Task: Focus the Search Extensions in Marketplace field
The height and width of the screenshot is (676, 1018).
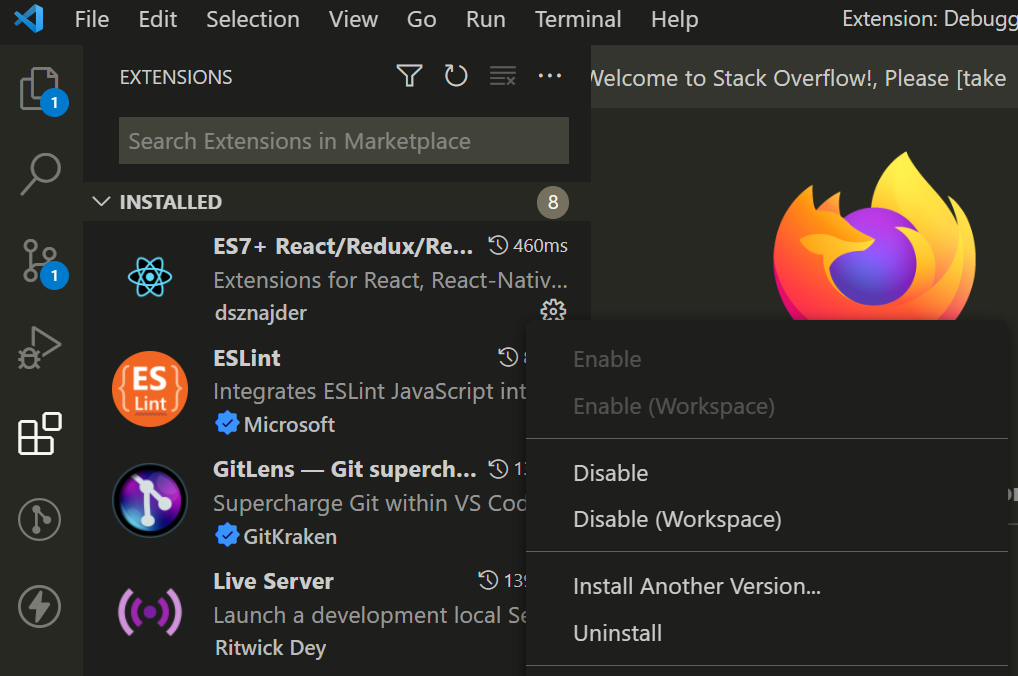Action: [x=344, y=141]
